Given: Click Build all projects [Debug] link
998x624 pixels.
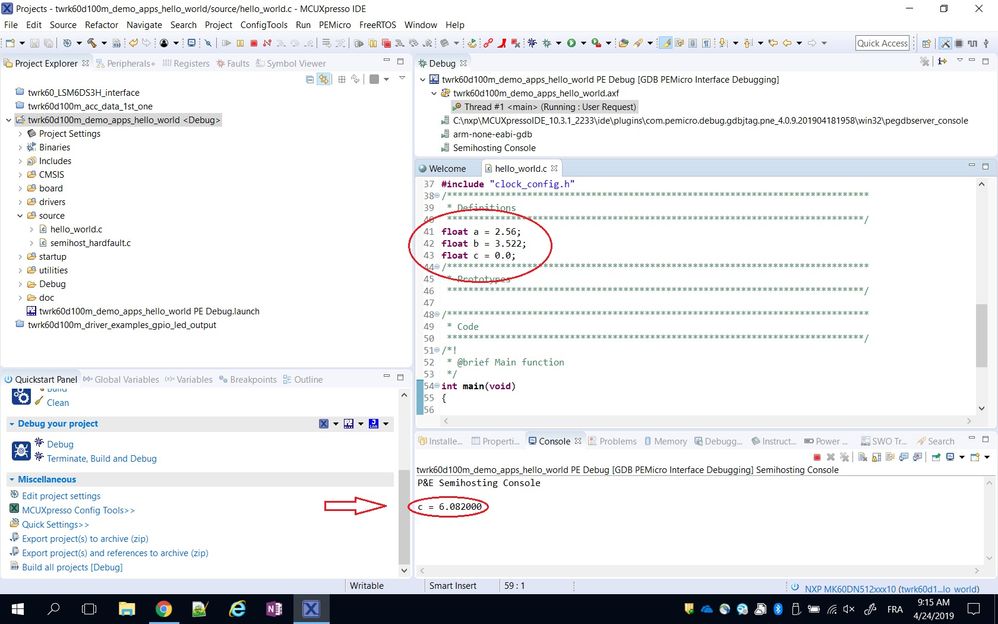Looking at the screenshot, I should click(x=72, y=567).
